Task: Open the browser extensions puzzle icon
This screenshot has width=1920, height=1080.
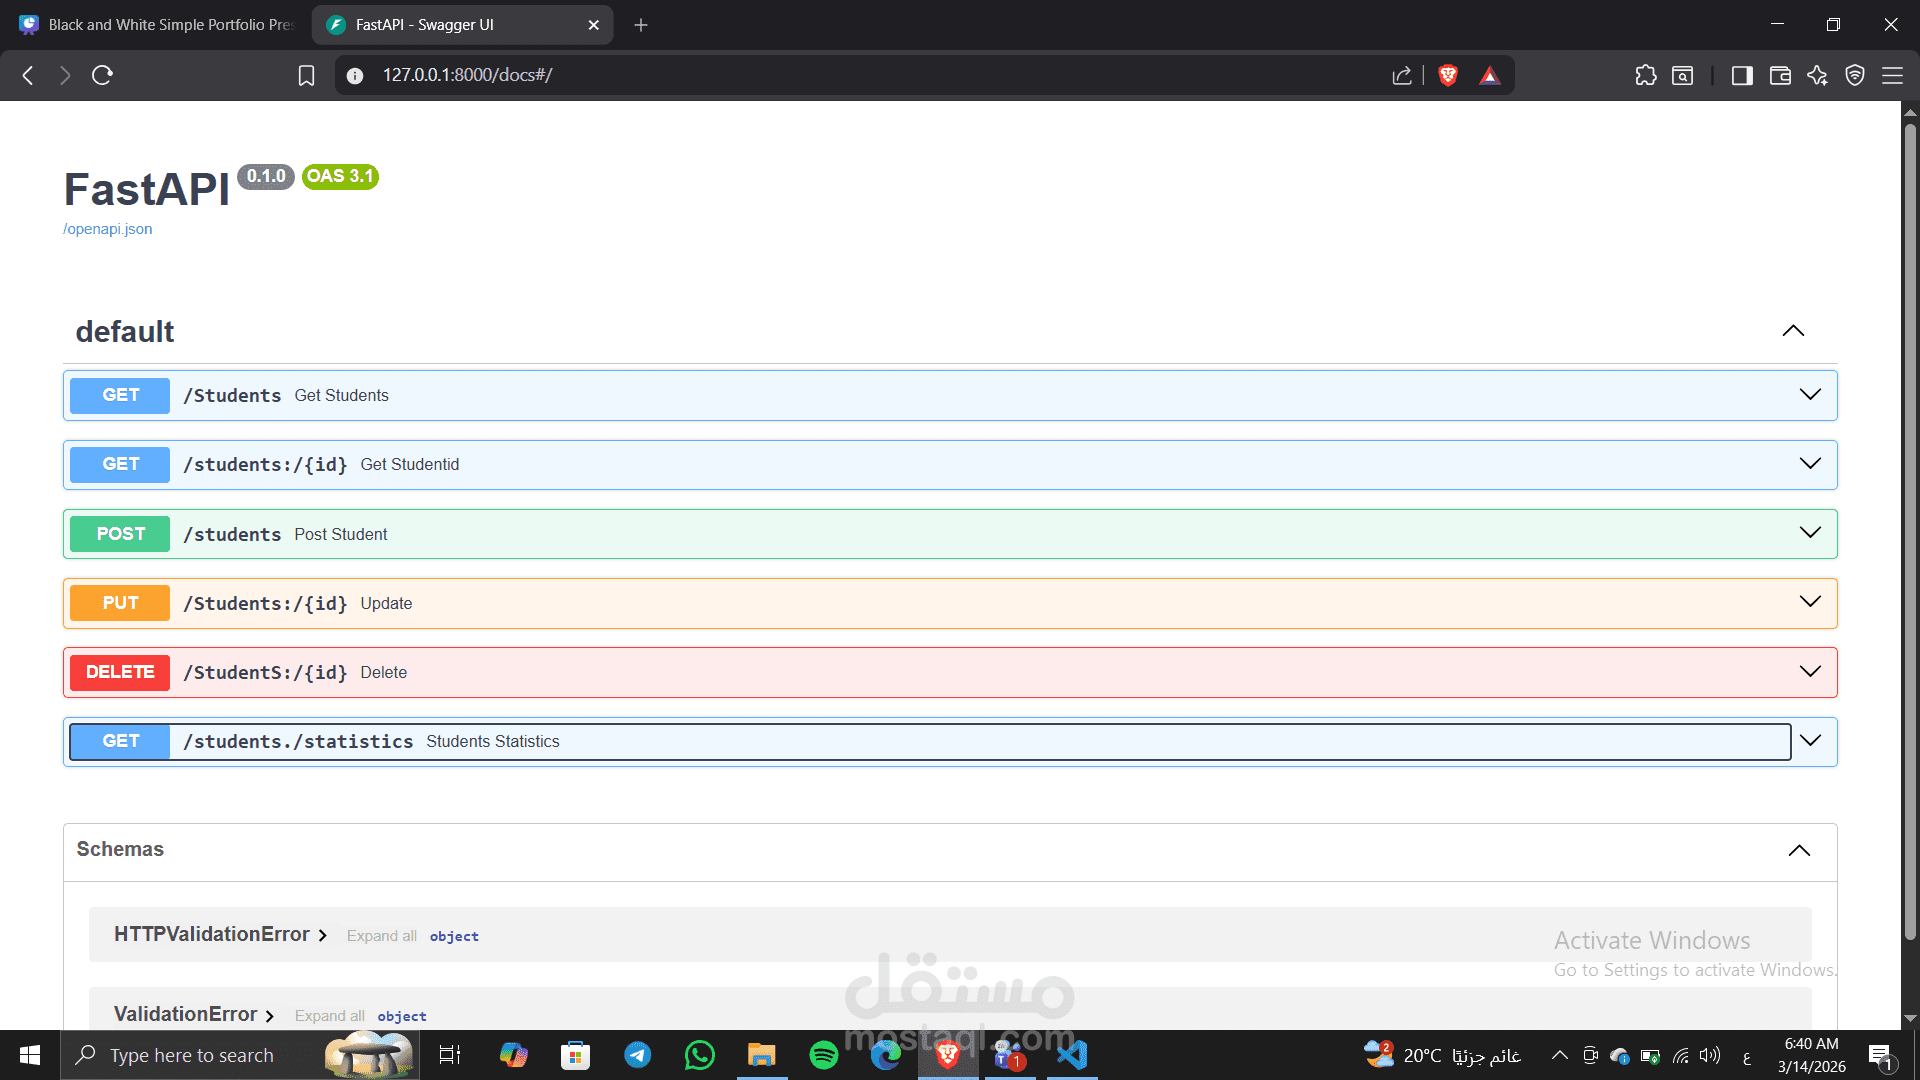Action: pyautogui.click(x=1645, y=75)
